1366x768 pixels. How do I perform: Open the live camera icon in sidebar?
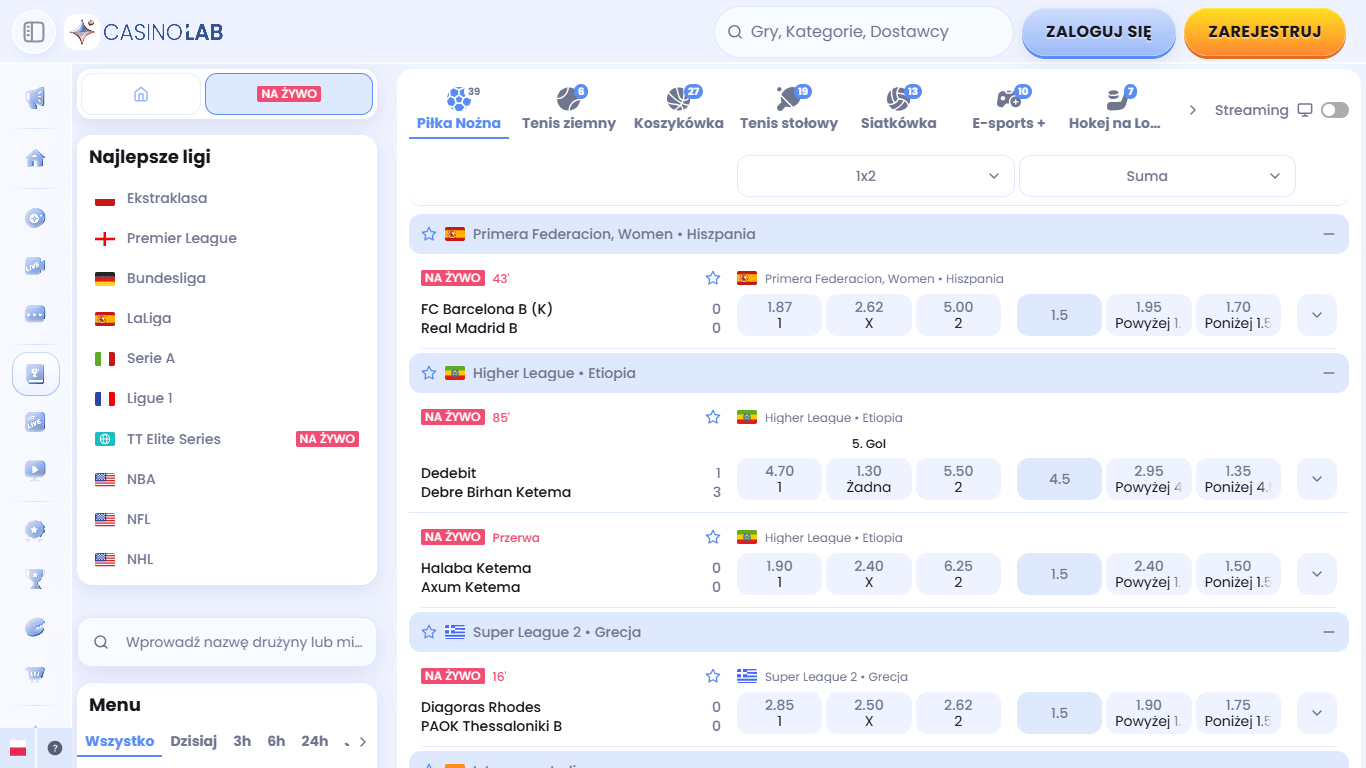tap(35, 266)
